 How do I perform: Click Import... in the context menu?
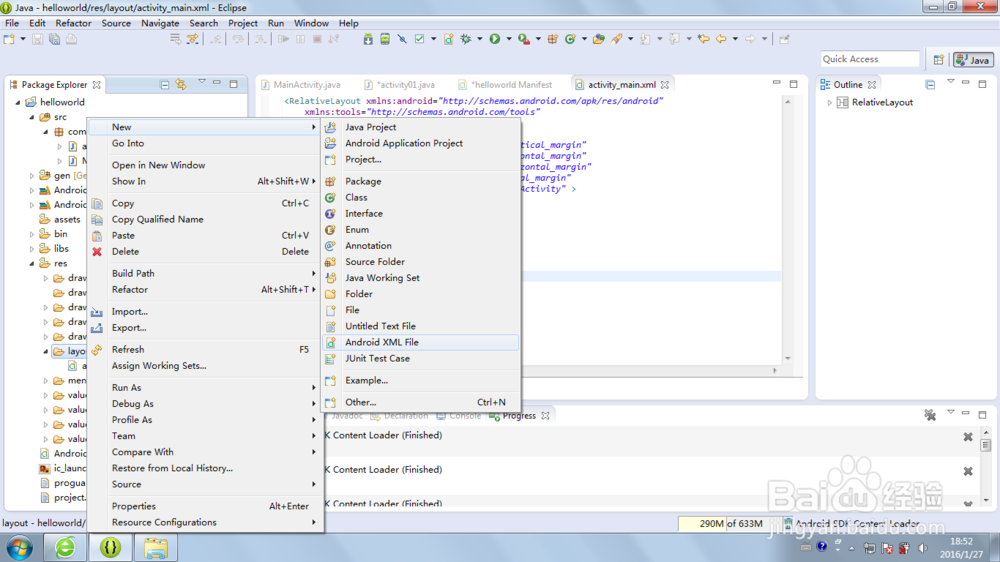[204, 312]
